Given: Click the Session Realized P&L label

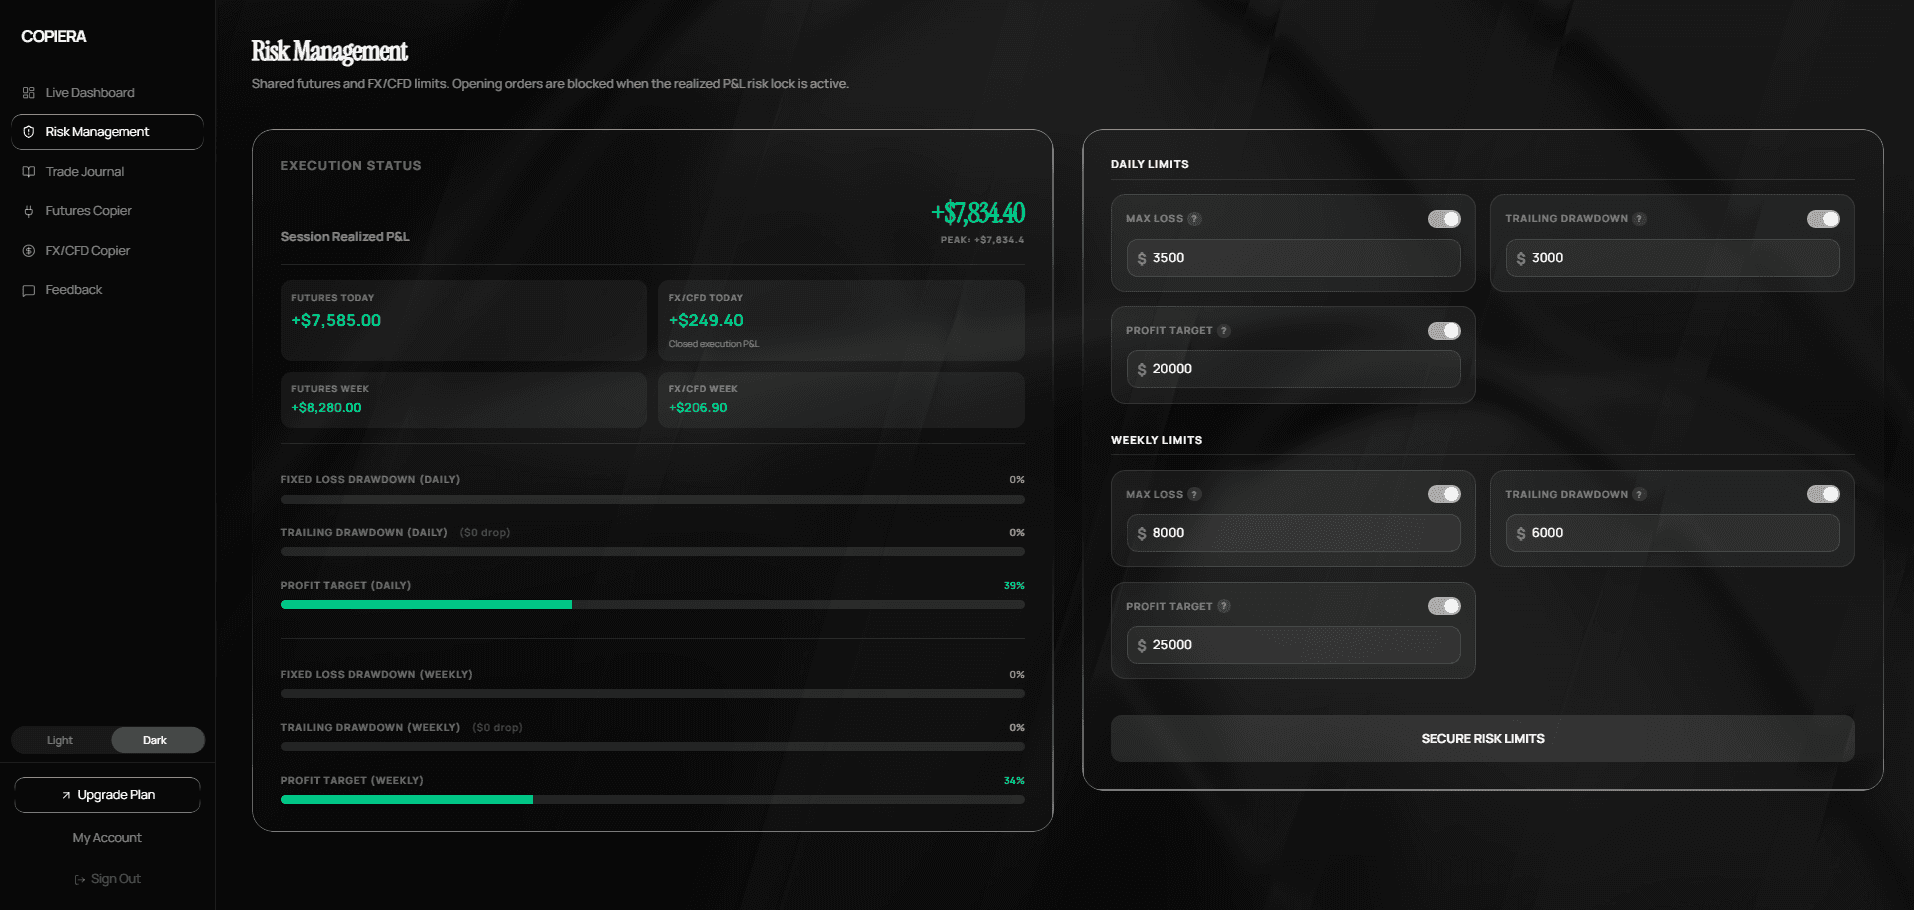Looking at the screenshot, I should [x=345, y=237].
